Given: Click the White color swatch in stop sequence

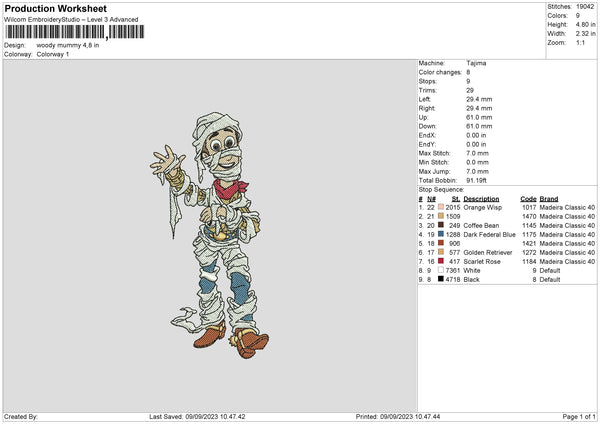Looking at the screenshot, I should coord(441,270).
